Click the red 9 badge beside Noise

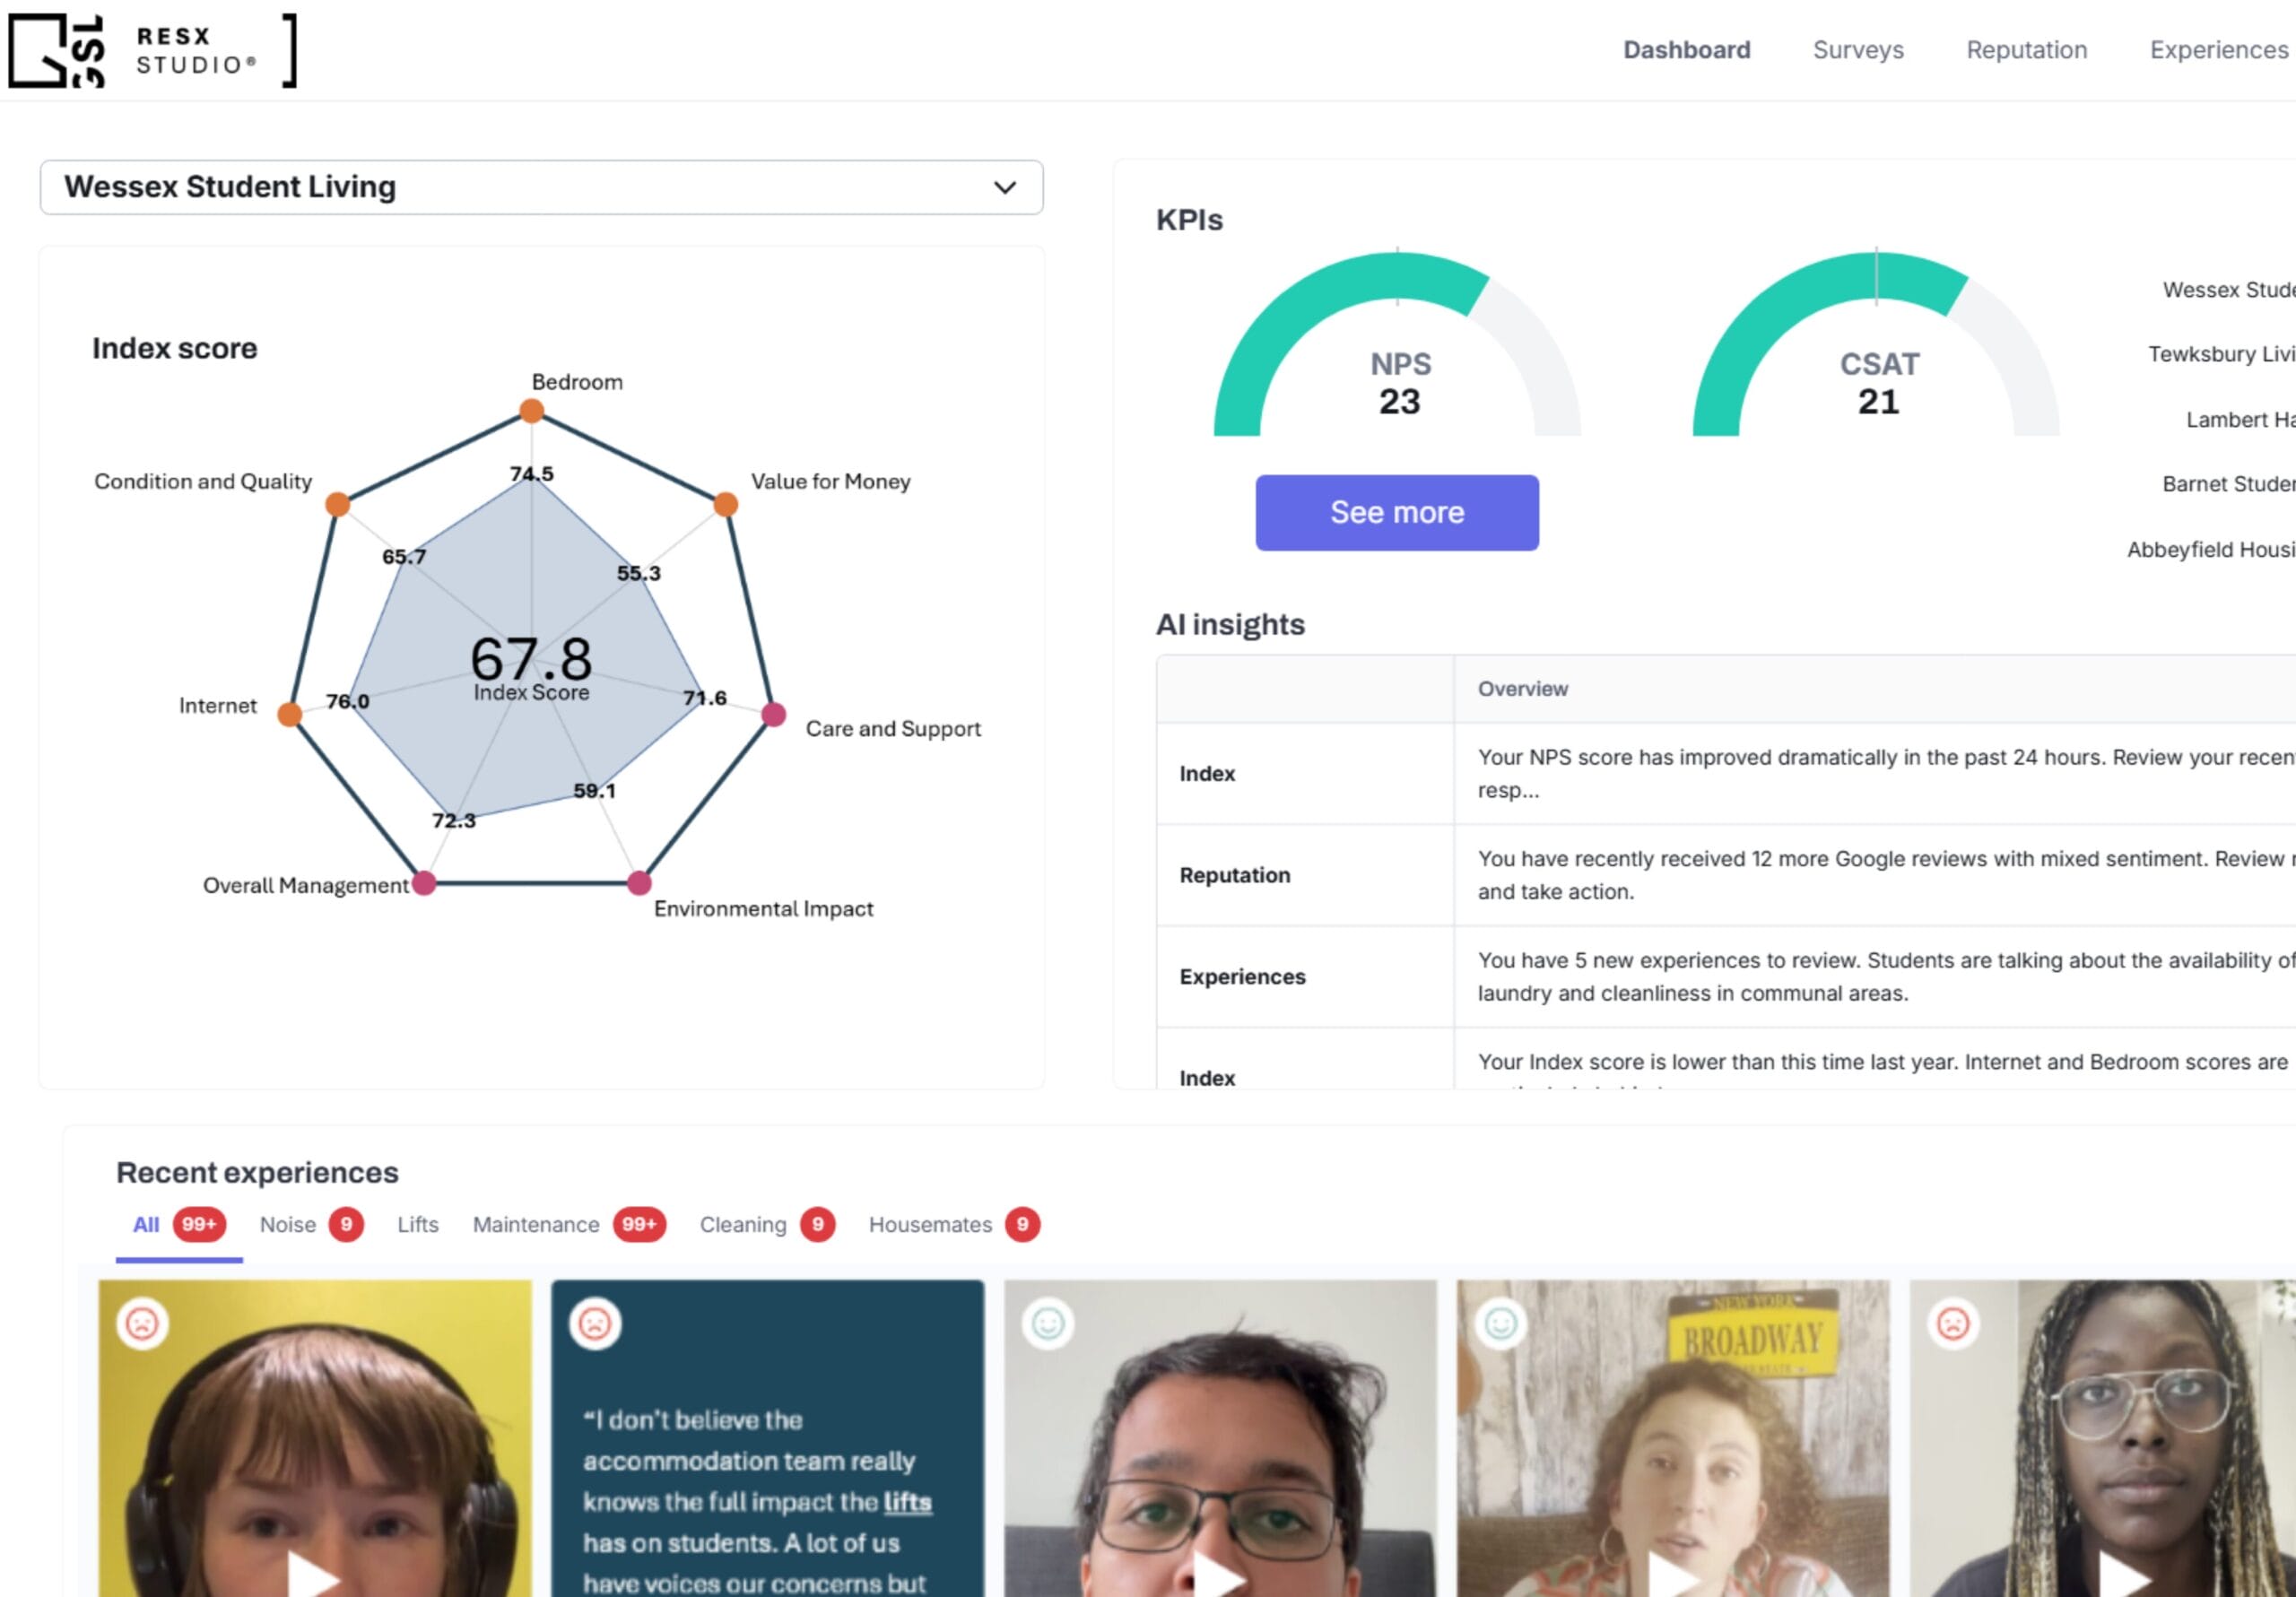346,1225
